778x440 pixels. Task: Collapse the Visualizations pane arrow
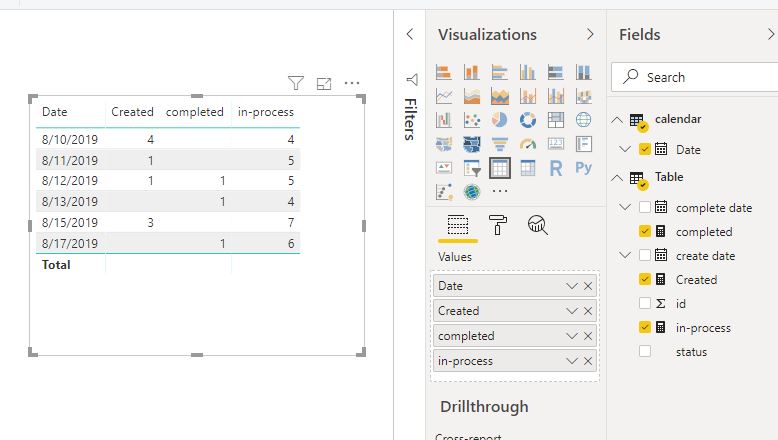590,34
